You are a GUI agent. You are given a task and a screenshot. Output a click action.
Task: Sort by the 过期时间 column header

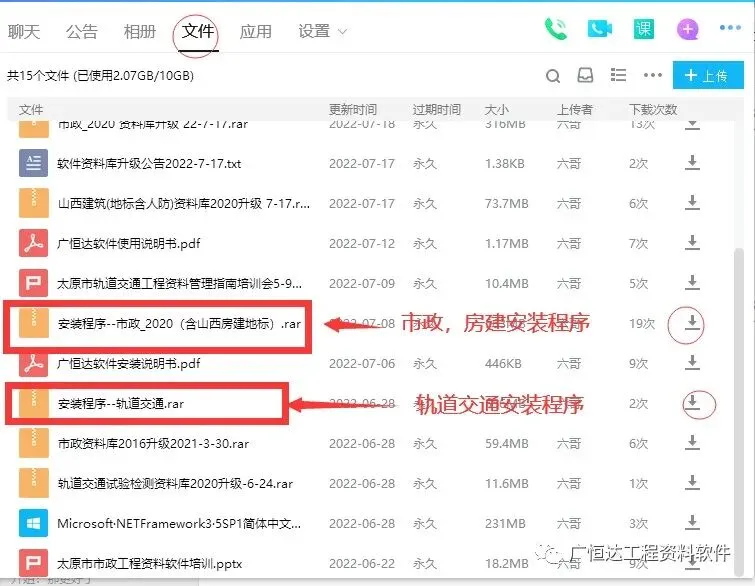pyautogui.click(x=436, y=109)
